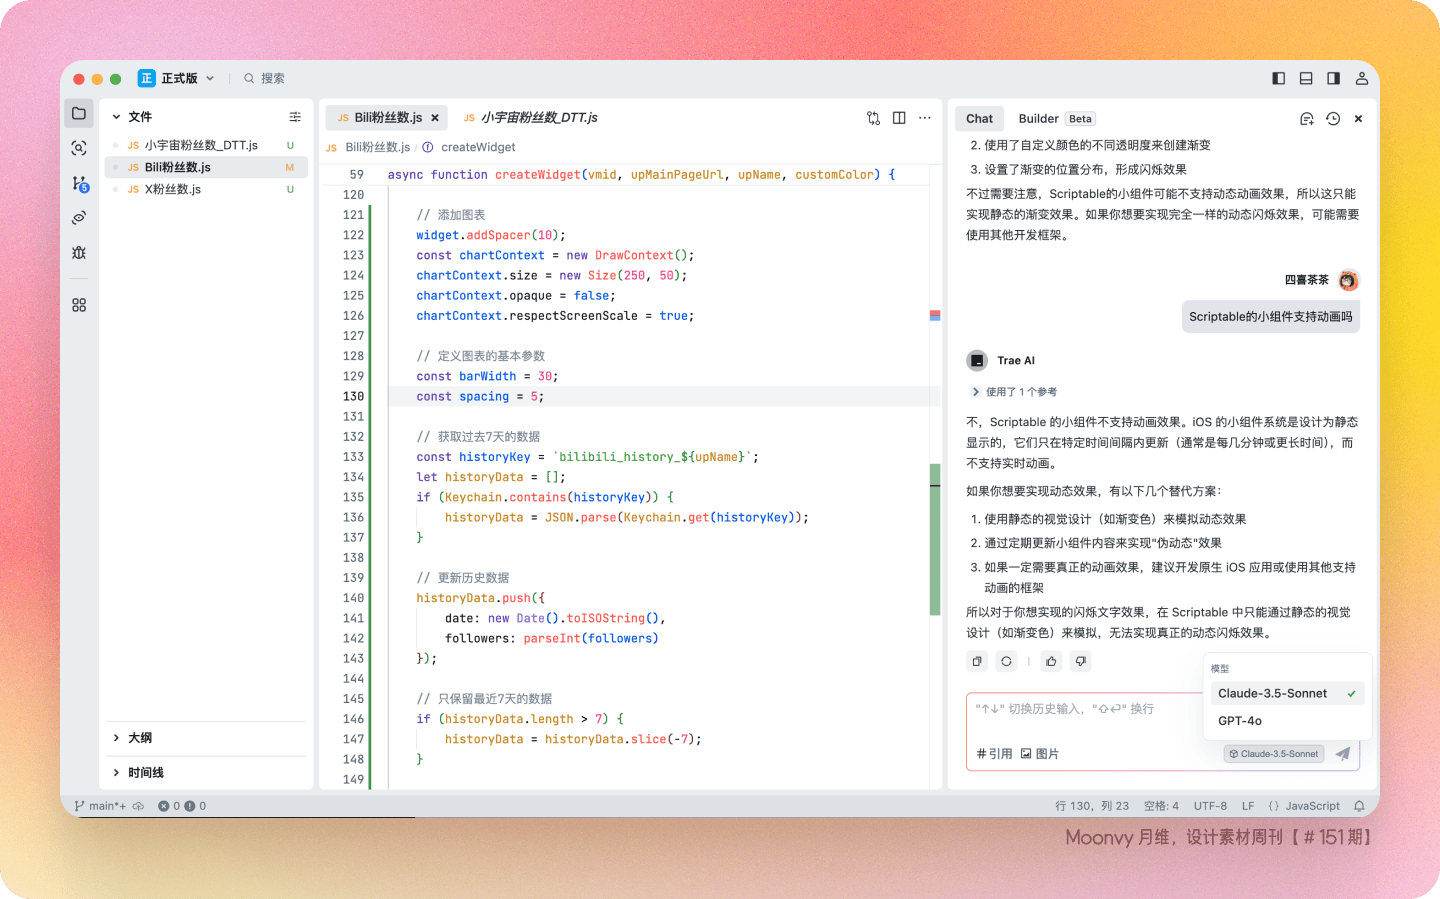Expand the 使用了1个参考 reference list
Viewport: 1440px width, 899px height.
[x=1014, y=392]
